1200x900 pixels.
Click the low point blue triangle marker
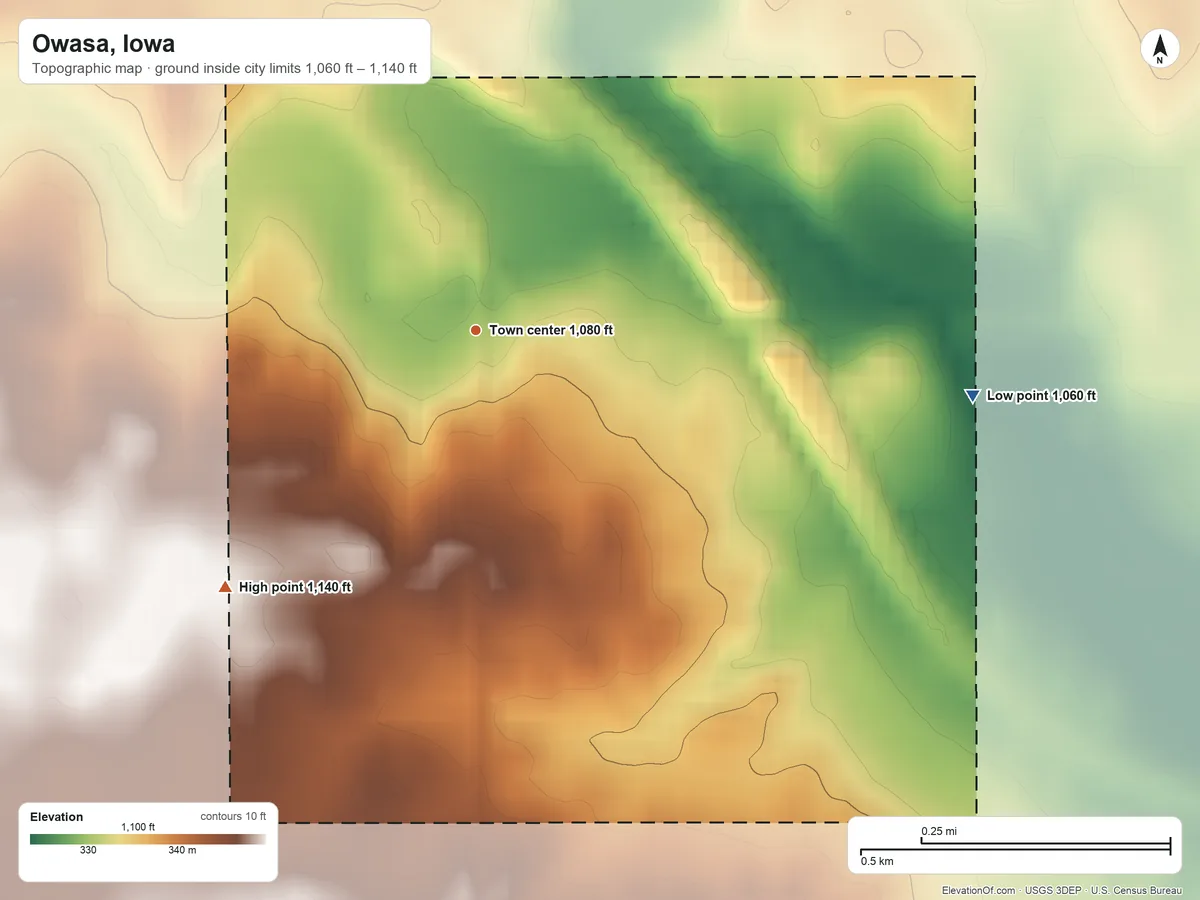[971, 396]
